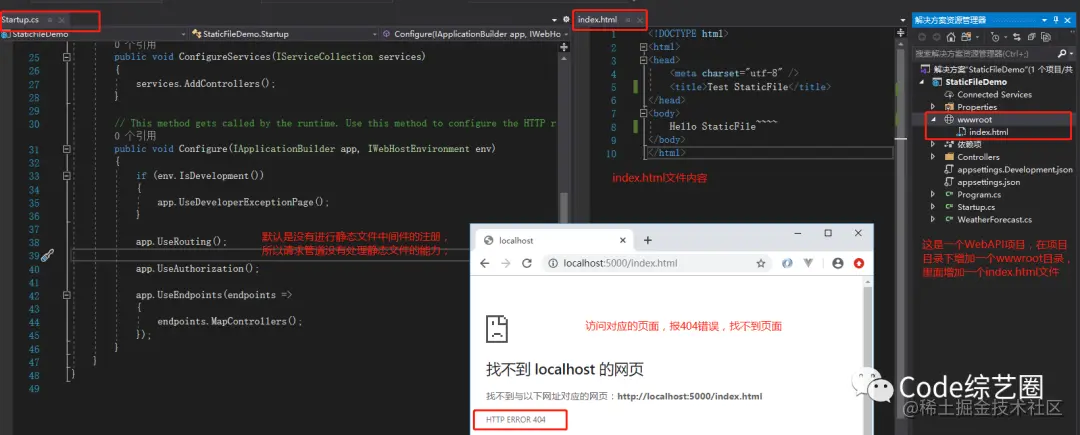Open the editor tab overflow dropdown arrow

(x=554, y=20)
